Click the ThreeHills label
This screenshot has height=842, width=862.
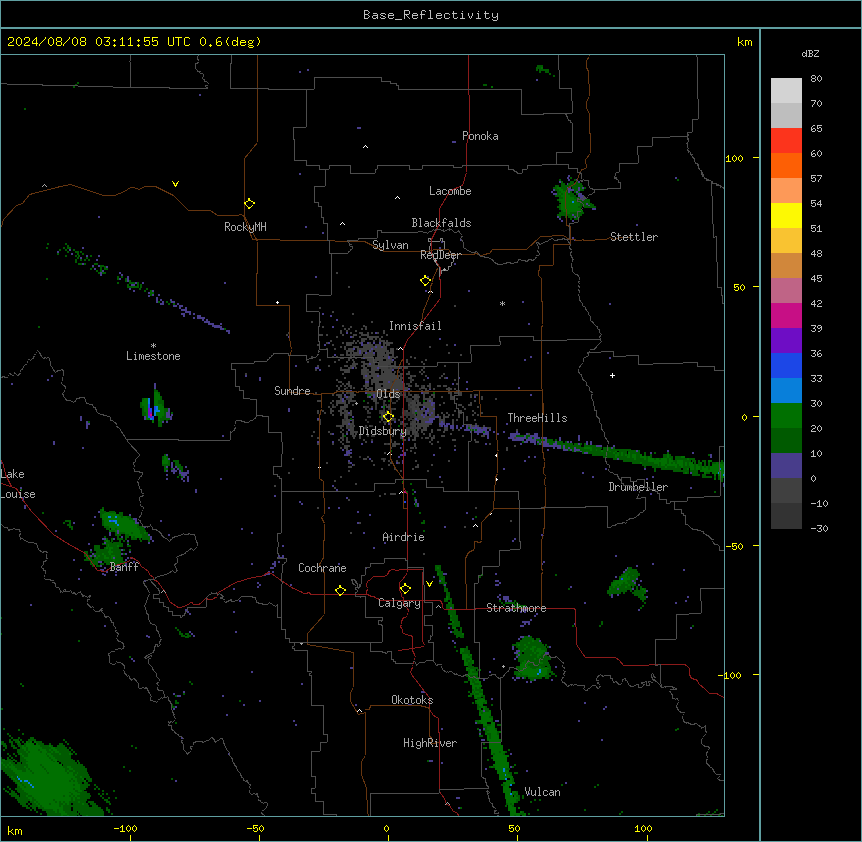coord(537,418)
